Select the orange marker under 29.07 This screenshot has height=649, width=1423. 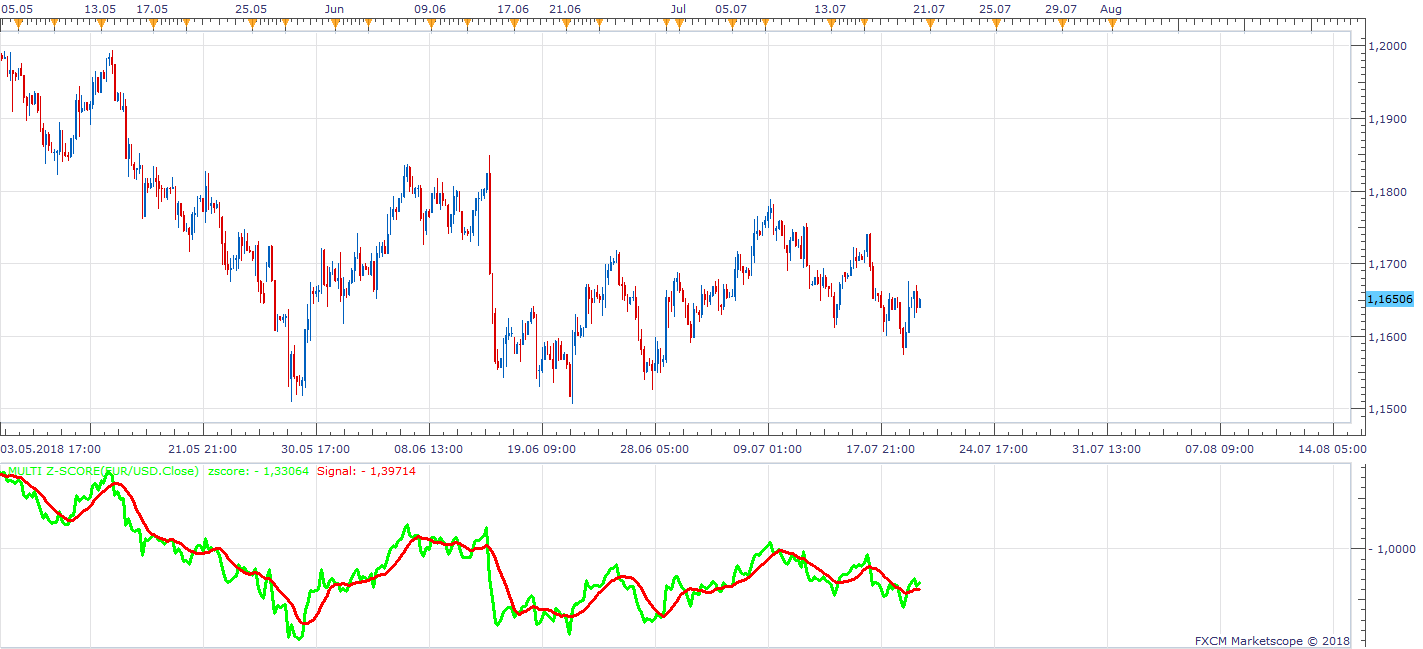pos(1062,21)
